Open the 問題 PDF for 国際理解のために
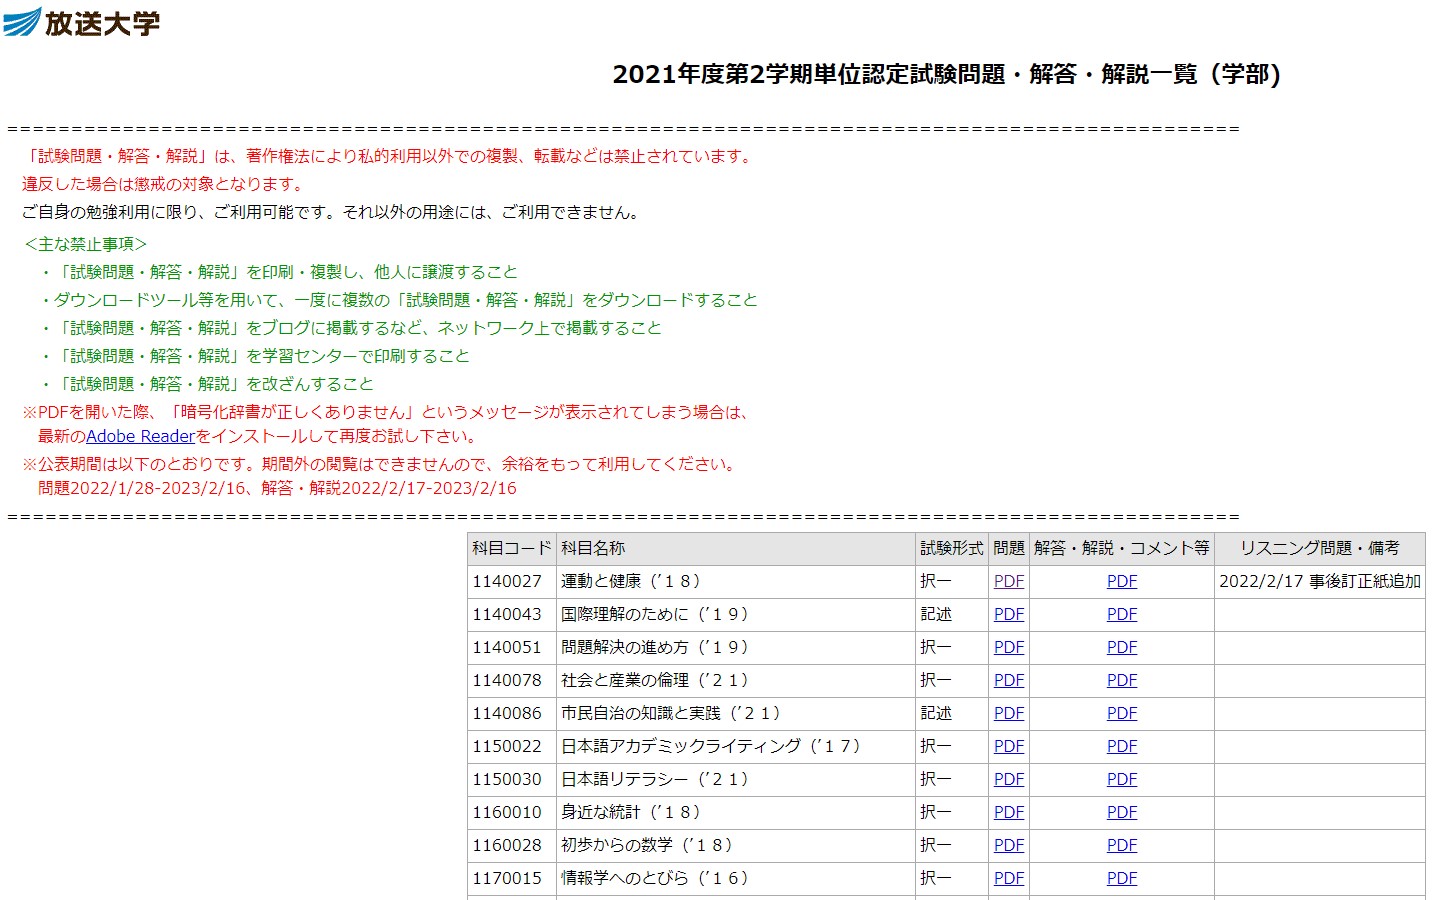The width and height of the screenshot is (1456, 900). click(x=1008, y=614)
